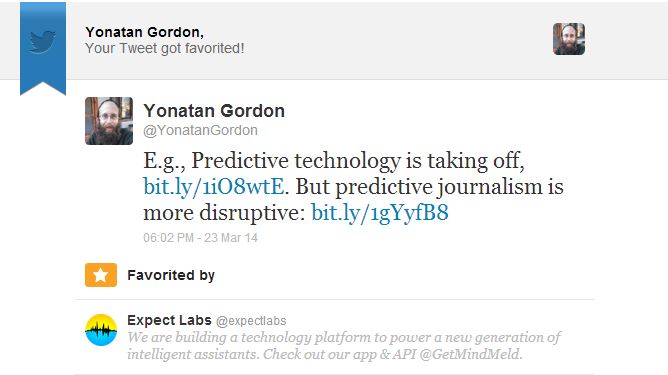Select the "Favorited by" heading
The image size is (668, 375).
(x=171, y=275)
